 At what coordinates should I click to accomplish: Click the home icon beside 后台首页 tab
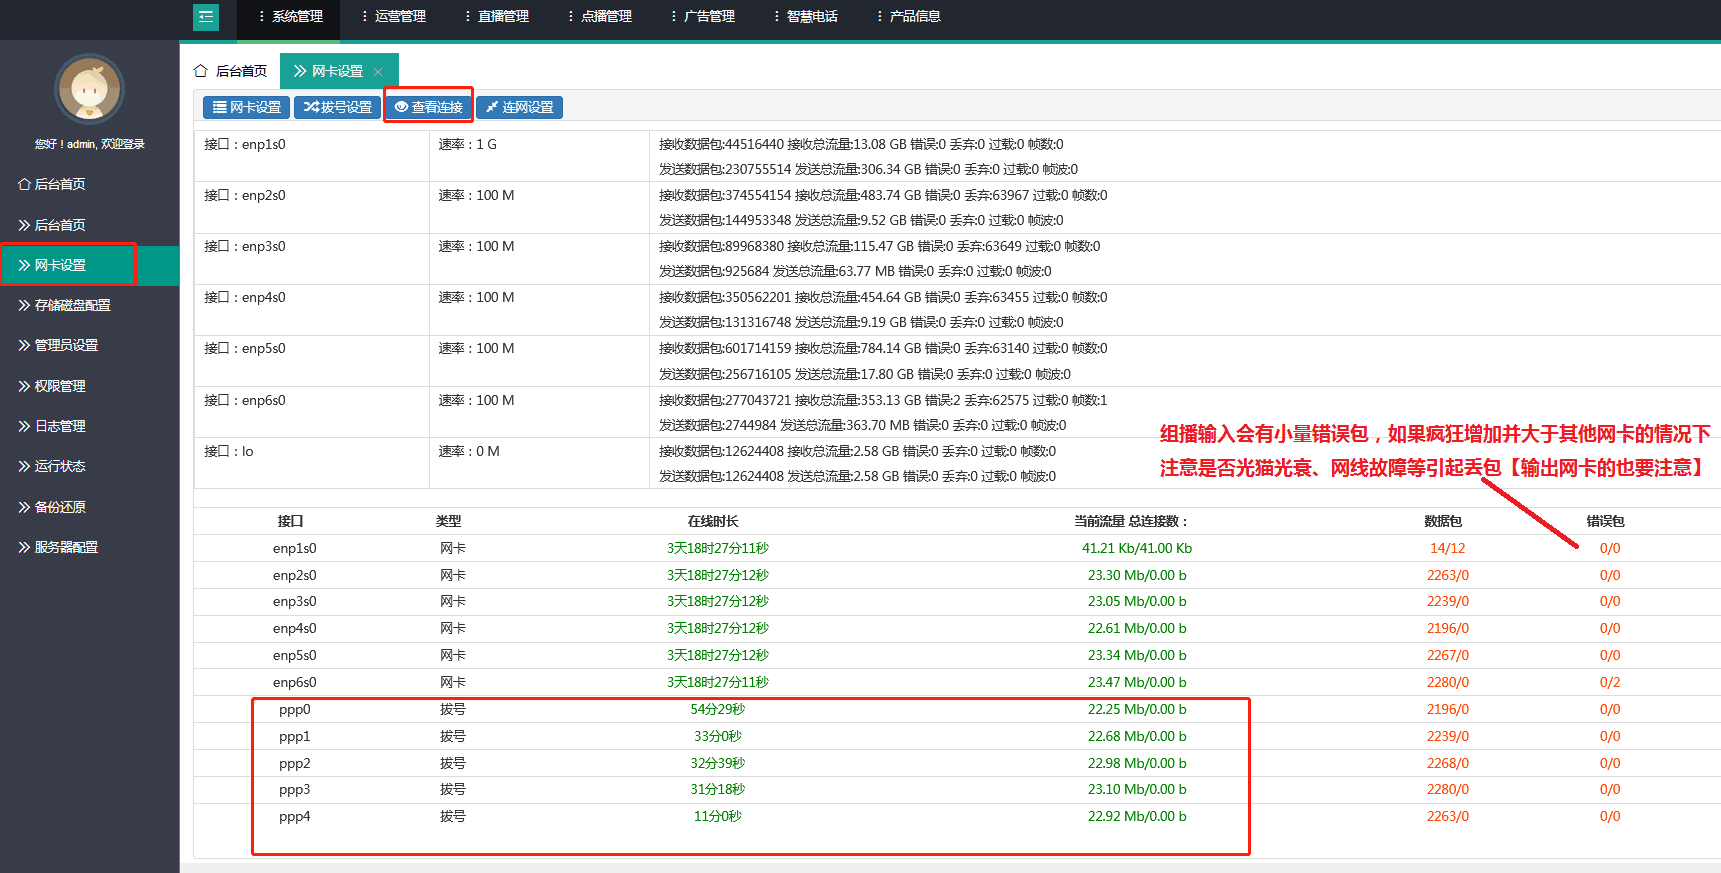(x=201, y=71)
